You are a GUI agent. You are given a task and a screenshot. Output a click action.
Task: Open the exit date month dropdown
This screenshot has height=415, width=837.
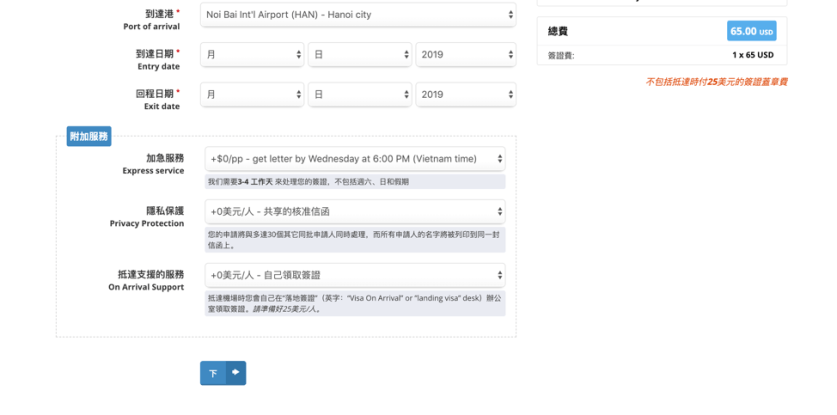252,94
